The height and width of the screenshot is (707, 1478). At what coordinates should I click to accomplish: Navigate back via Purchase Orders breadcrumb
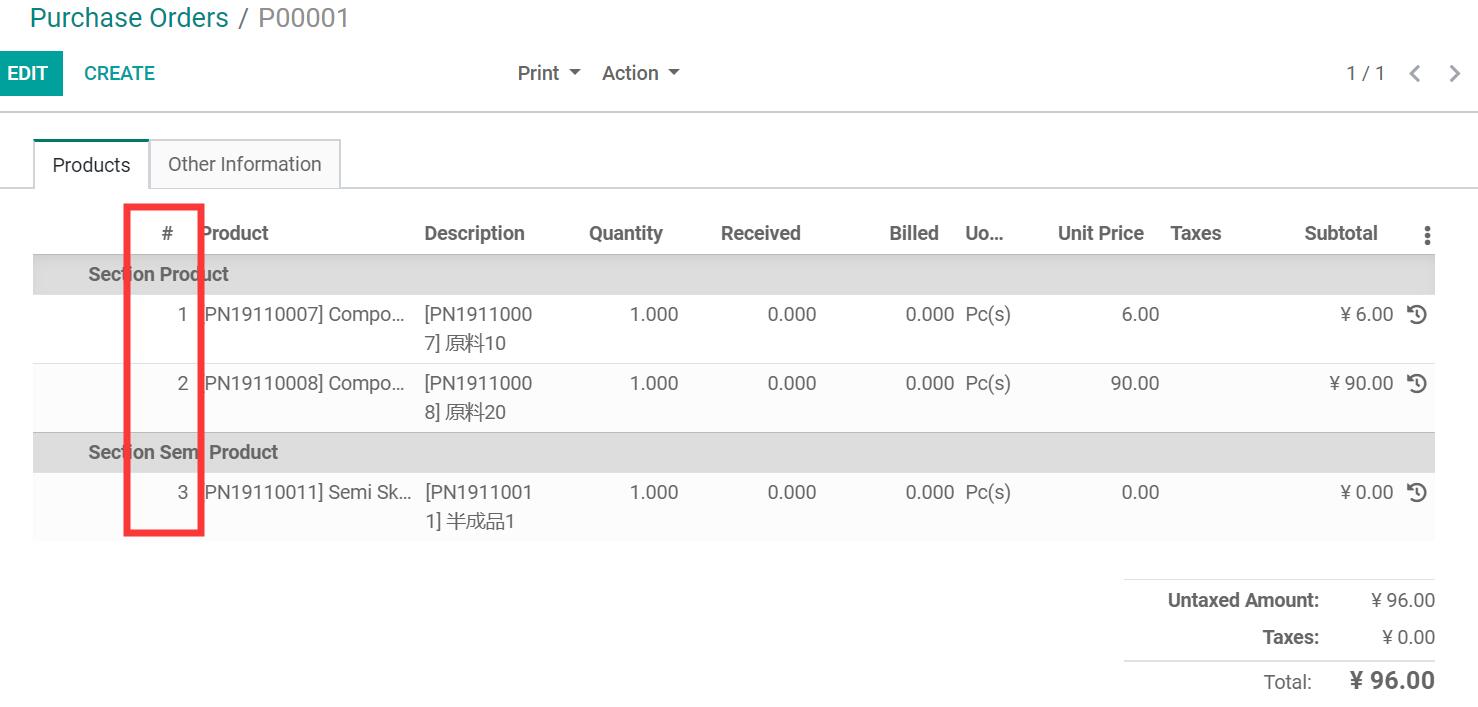pos(129,18)
